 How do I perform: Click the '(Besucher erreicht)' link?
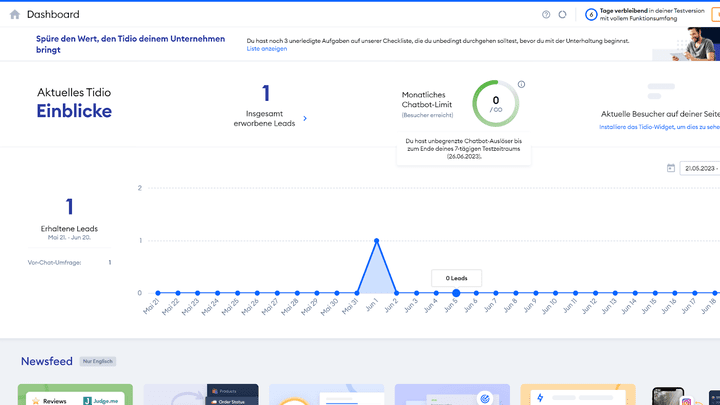pos(427,115)
